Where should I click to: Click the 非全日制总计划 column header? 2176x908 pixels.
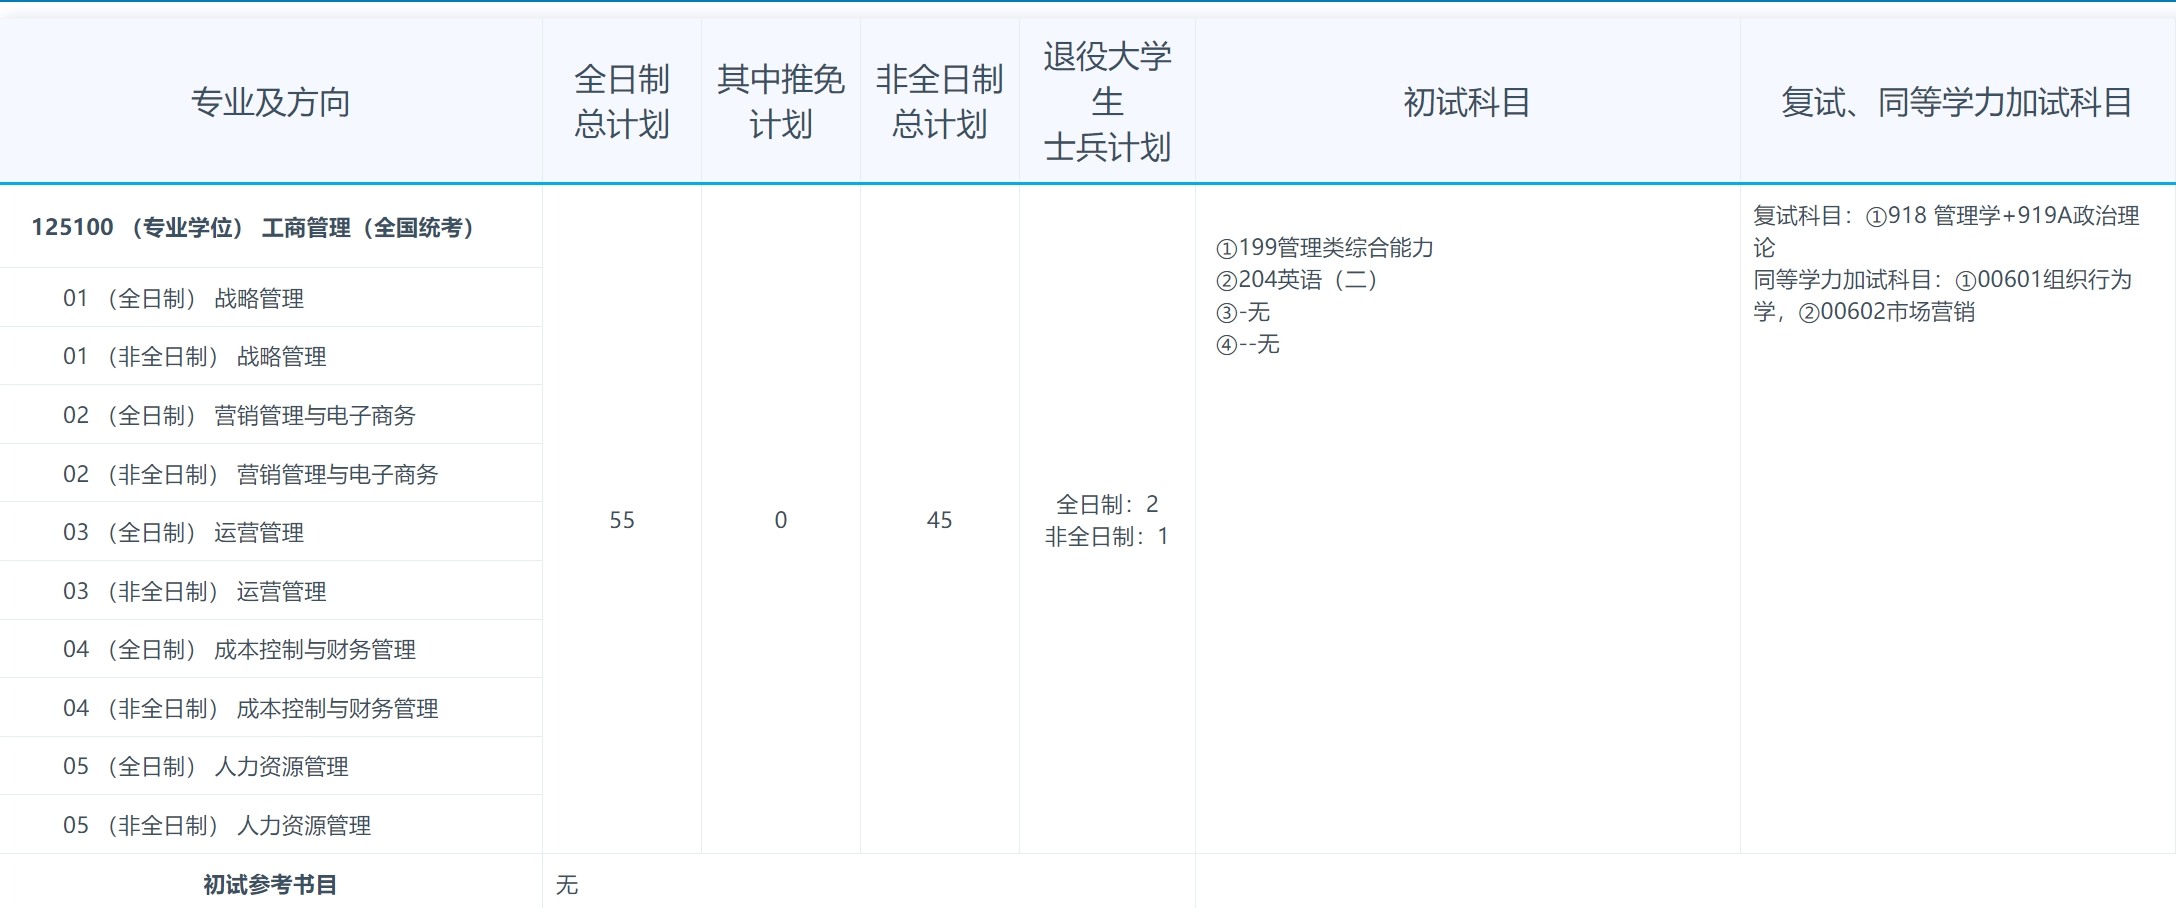(939, 102)
